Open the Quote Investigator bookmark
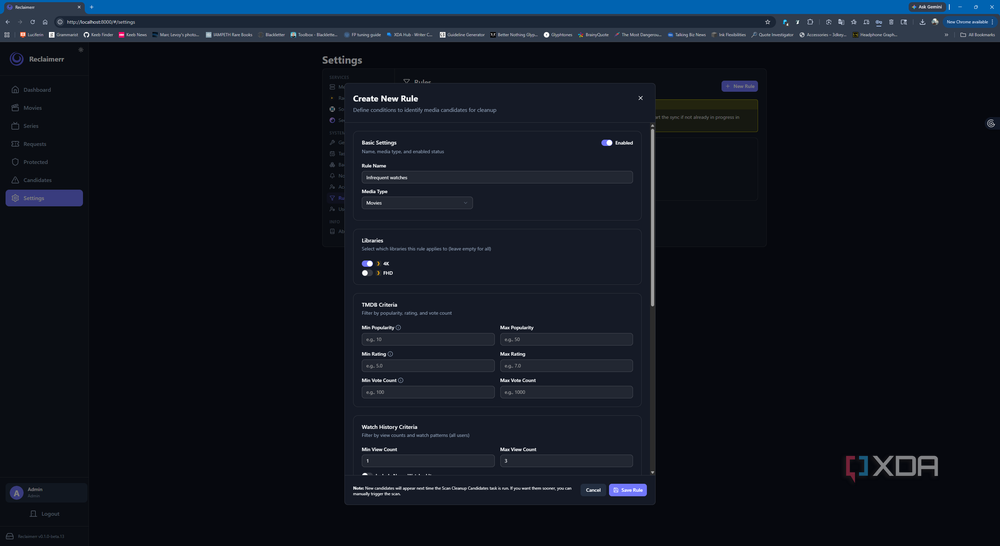The width and height of the screenshot is (1000, 546). coord(772,34)
